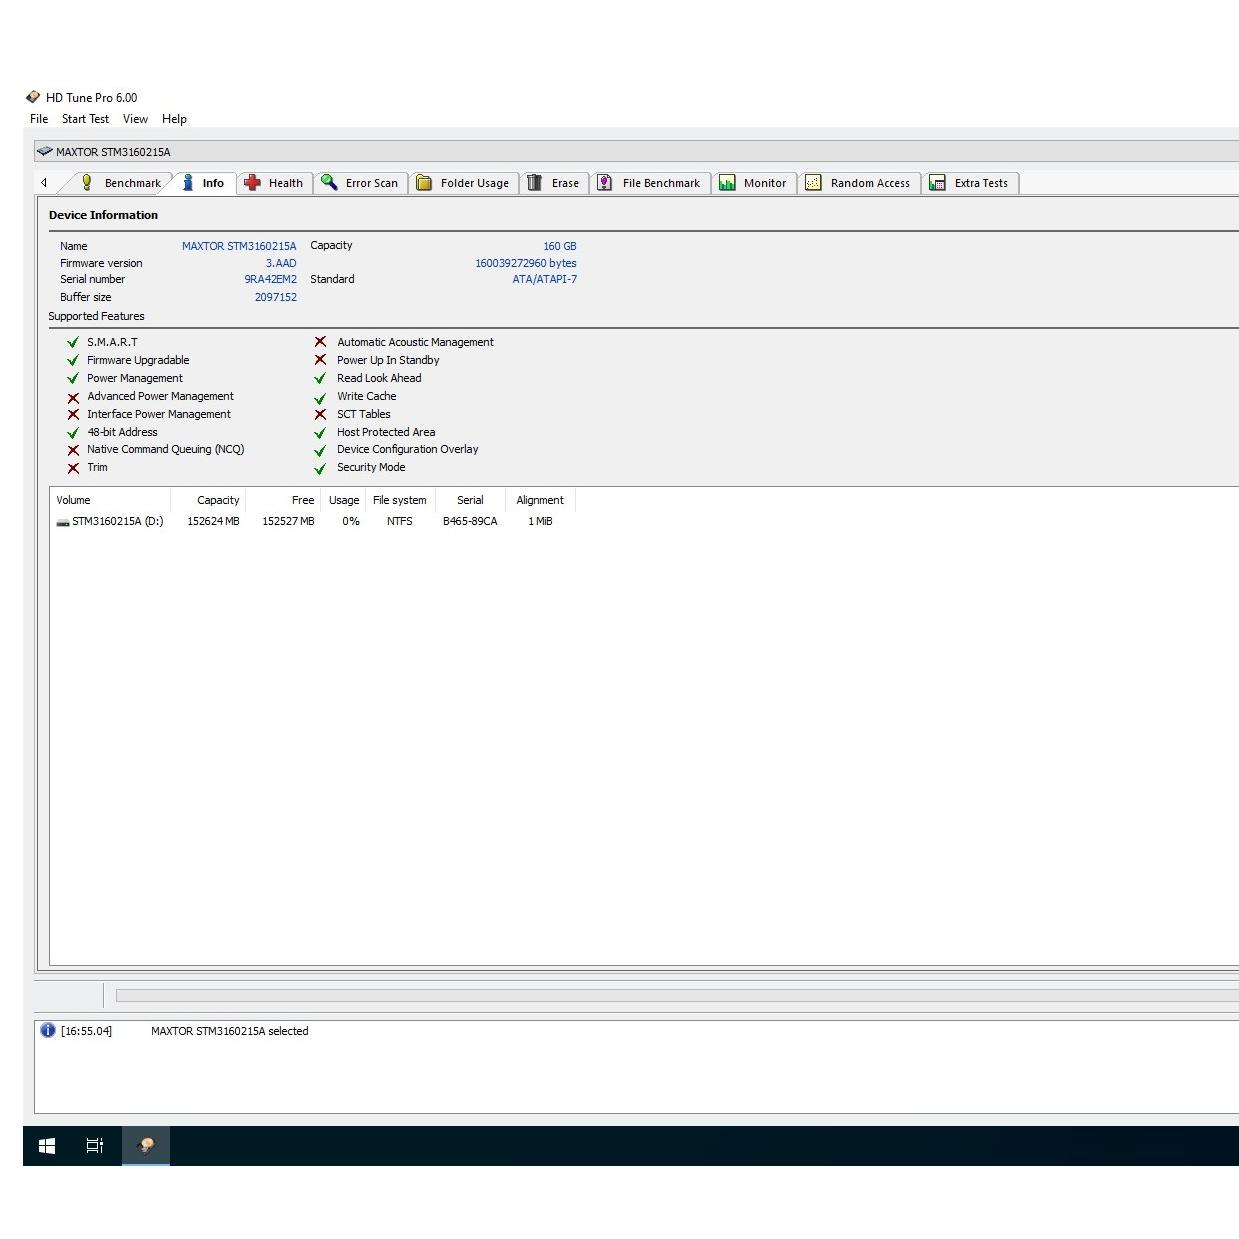This screenshot has height=1239, width=1239.
Task: Click the Monitor chart icon
Action: [727, 183]
